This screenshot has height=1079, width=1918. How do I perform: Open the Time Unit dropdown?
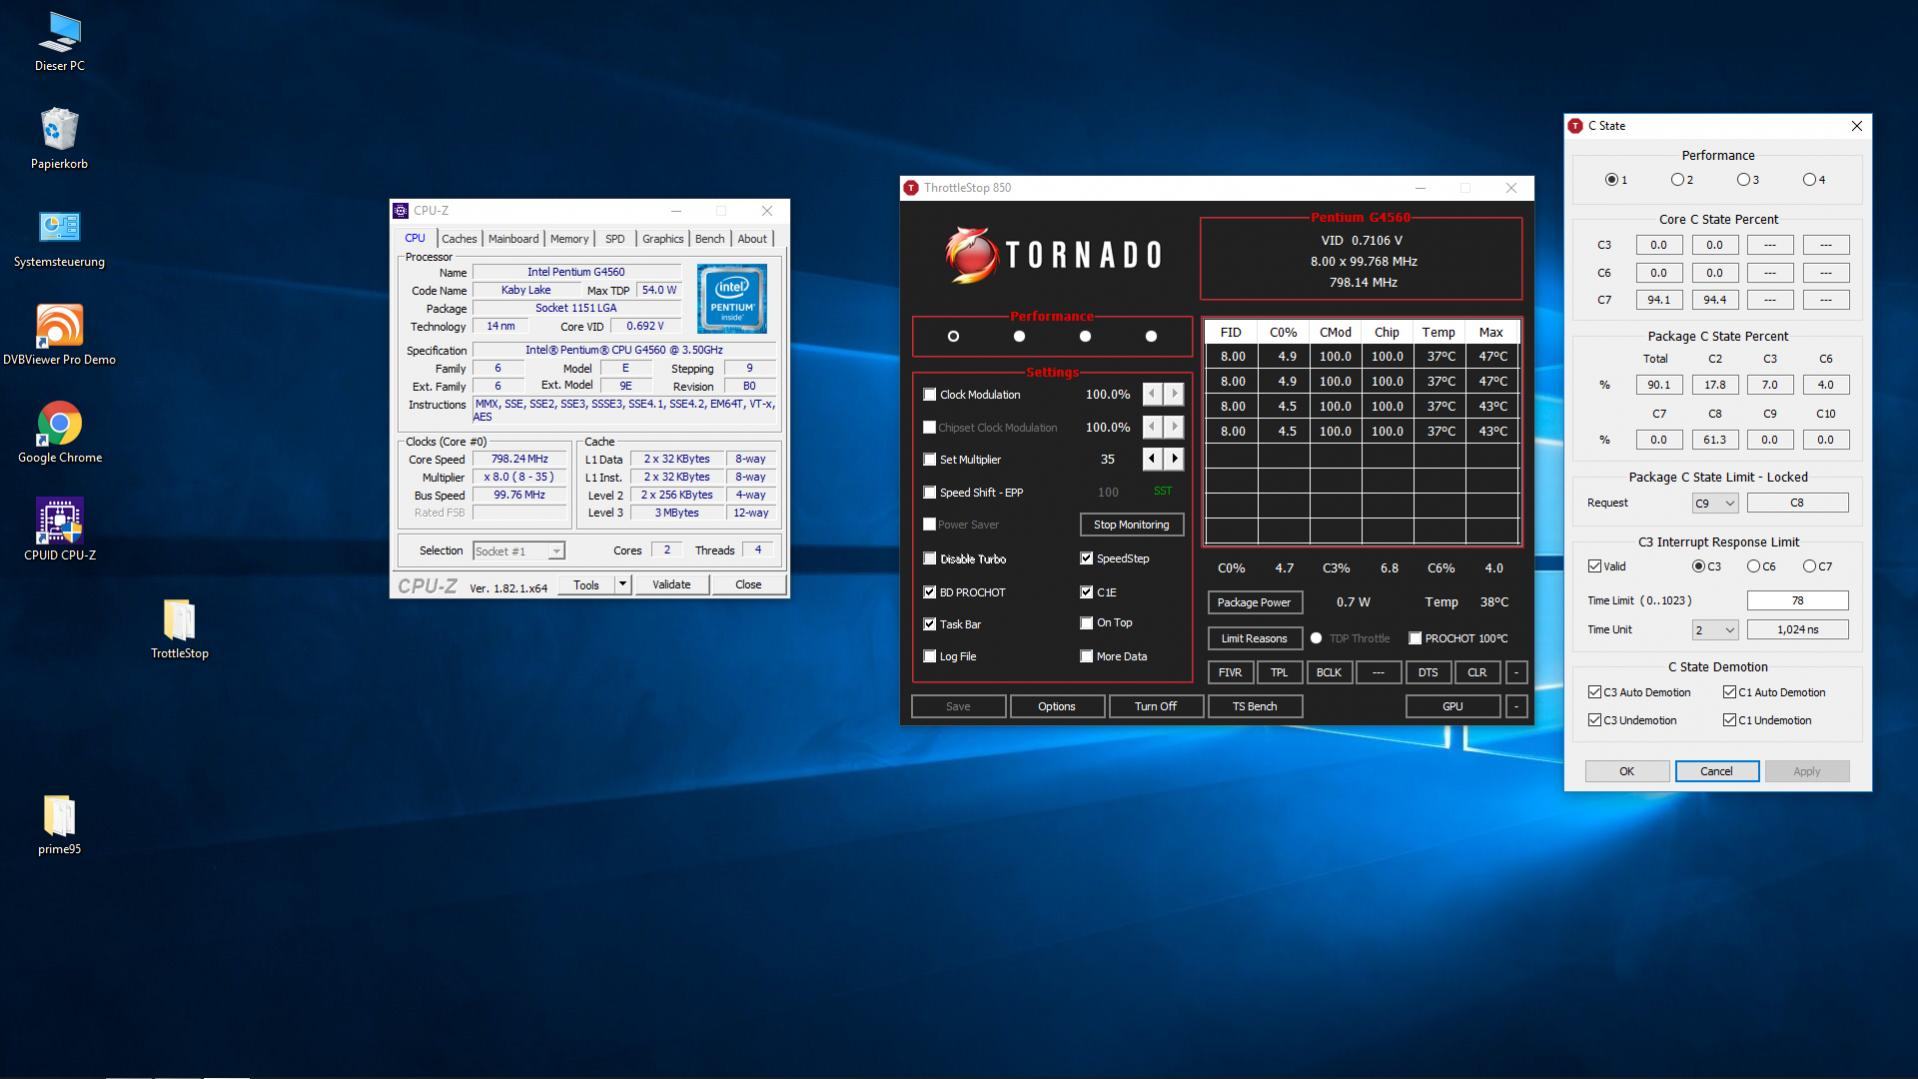(x=1714, y=630)
